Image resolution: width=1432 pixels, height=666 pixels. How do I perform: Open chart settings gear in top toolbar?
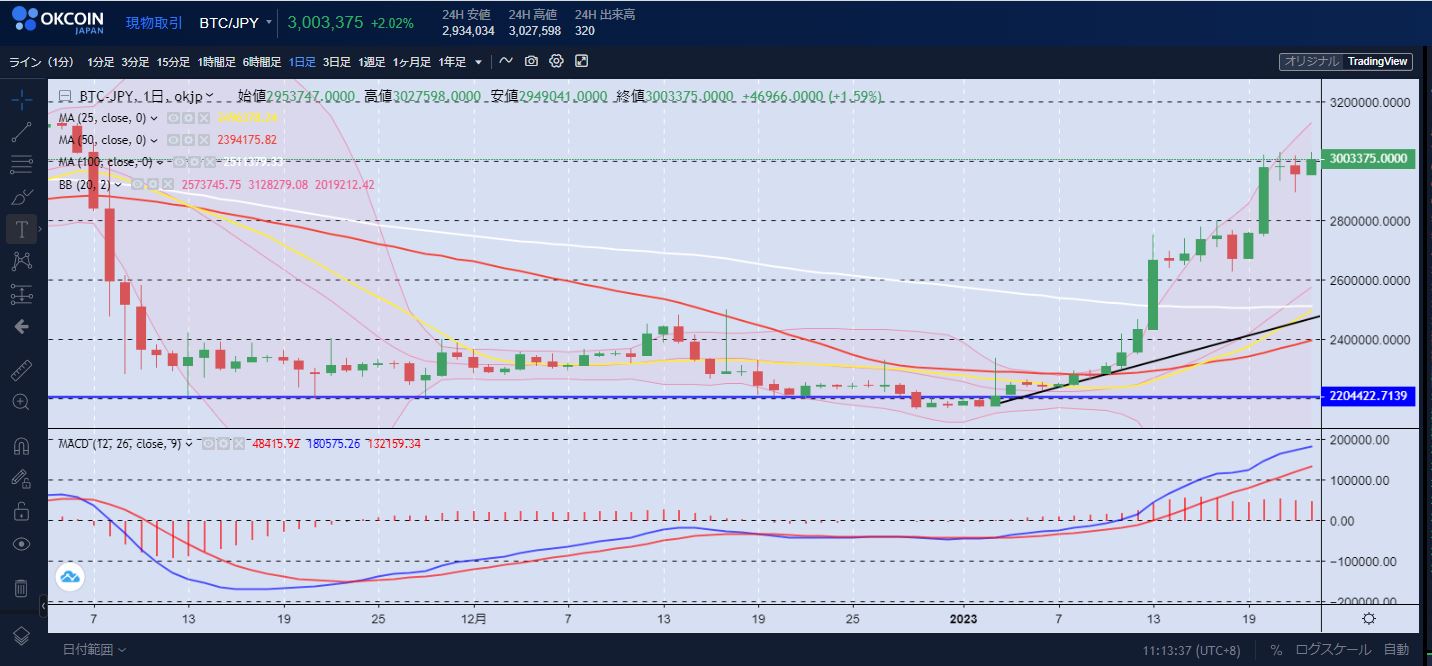(556, 62)
